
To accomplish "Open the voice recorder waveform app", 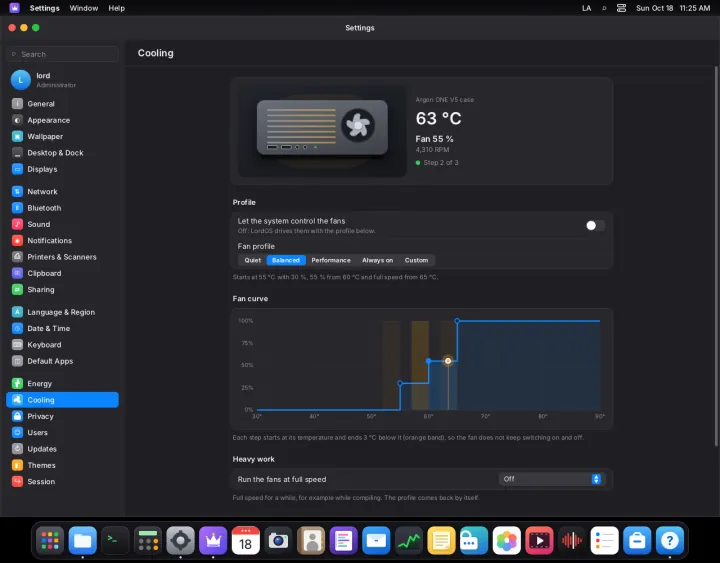I will point(572,540).
